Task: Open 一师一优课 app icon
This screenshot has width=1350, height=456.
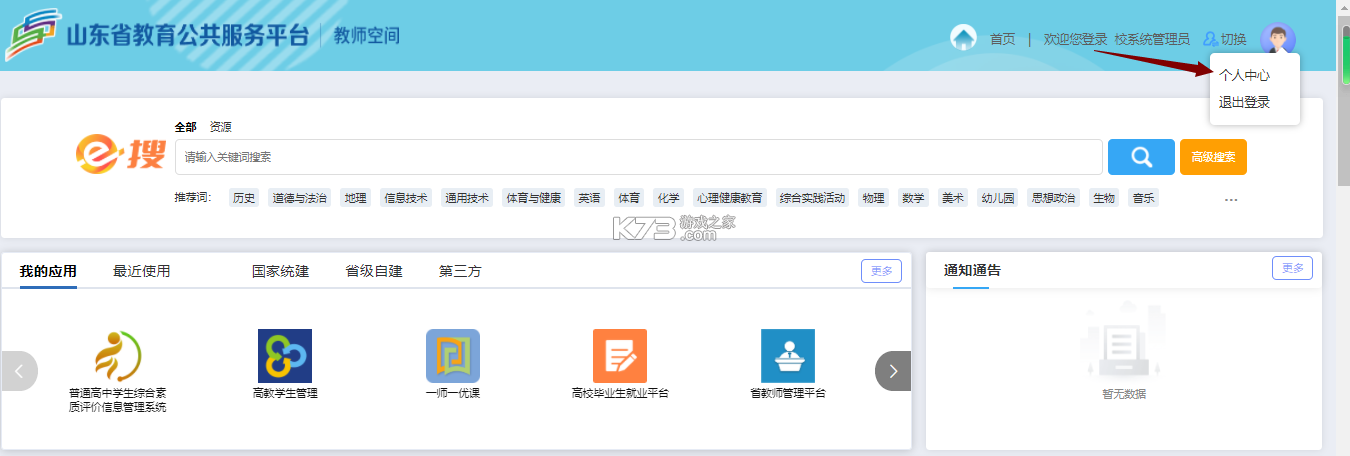Action: coord(453,356)
